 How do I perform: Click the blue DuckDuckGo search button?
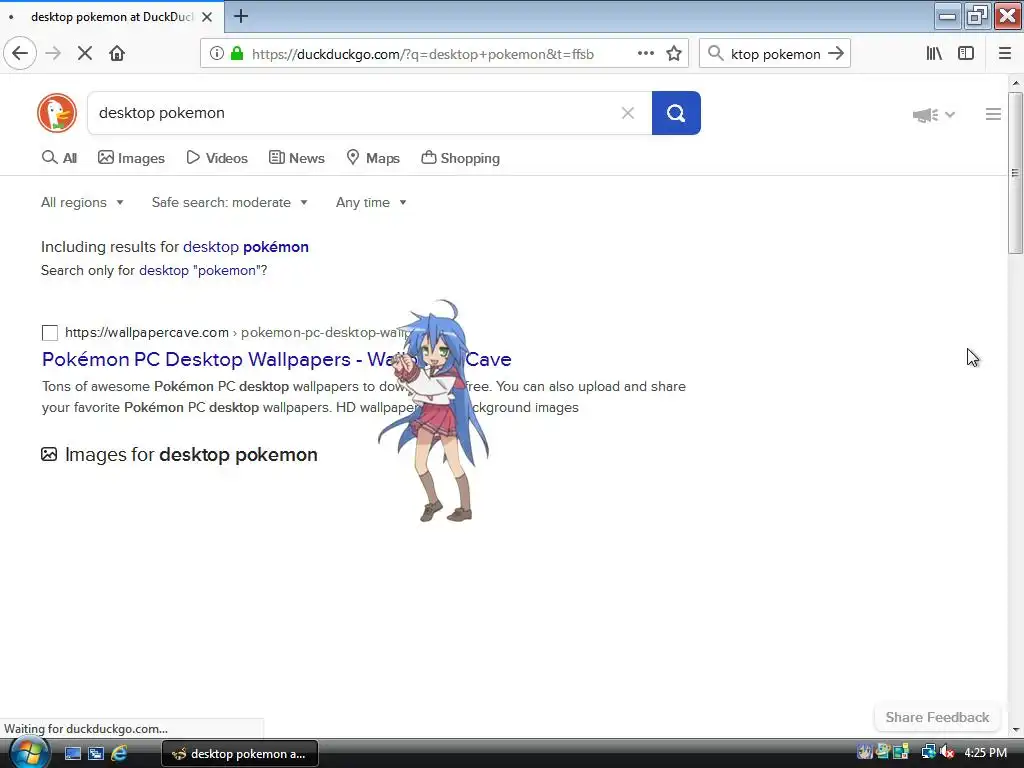[x=676, y=113]
